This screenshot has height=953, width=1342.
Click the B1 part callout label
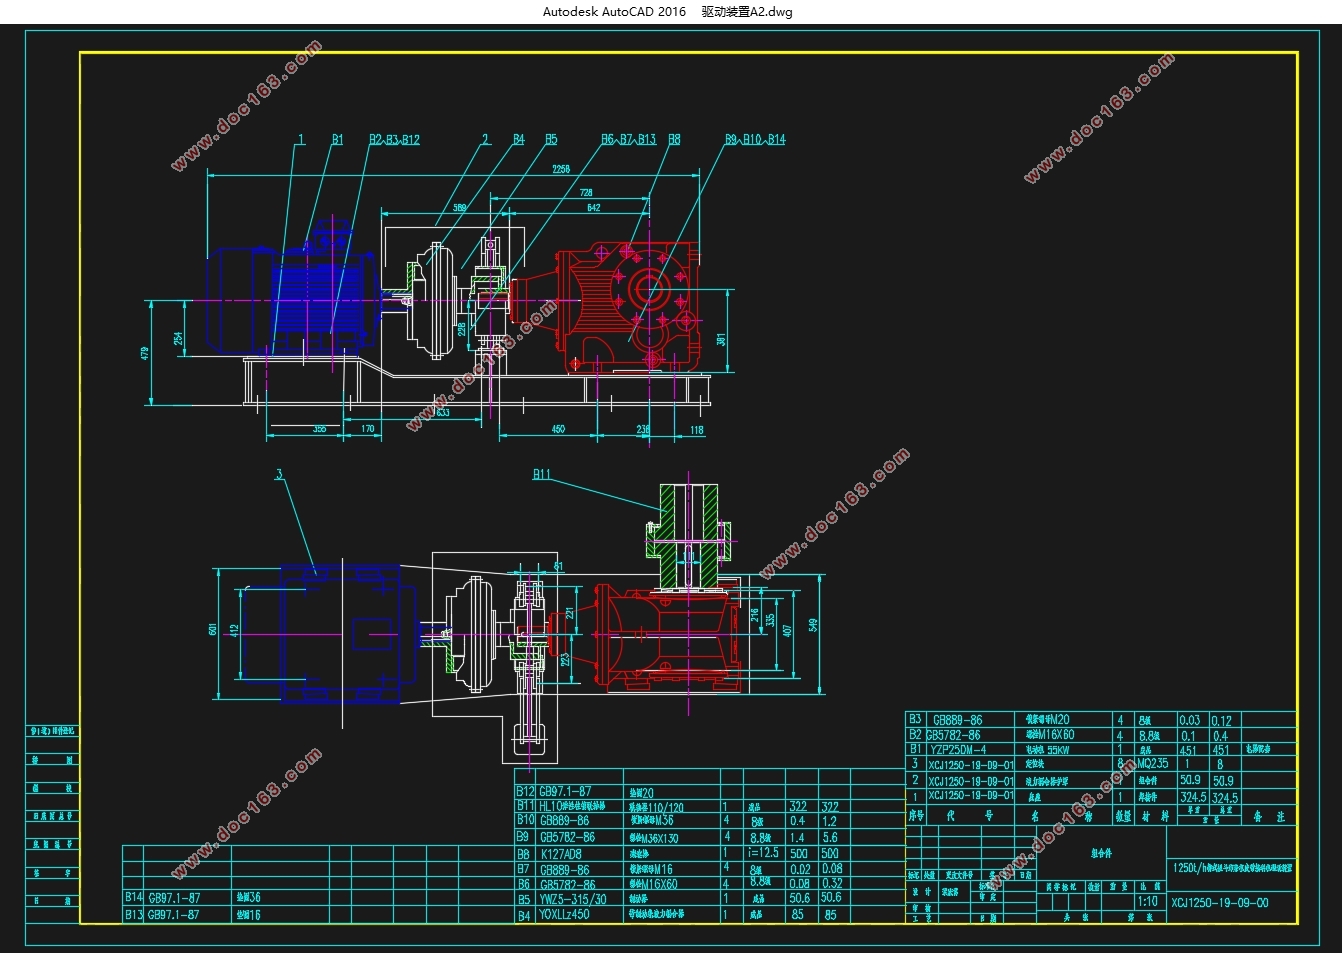point(337,140)
